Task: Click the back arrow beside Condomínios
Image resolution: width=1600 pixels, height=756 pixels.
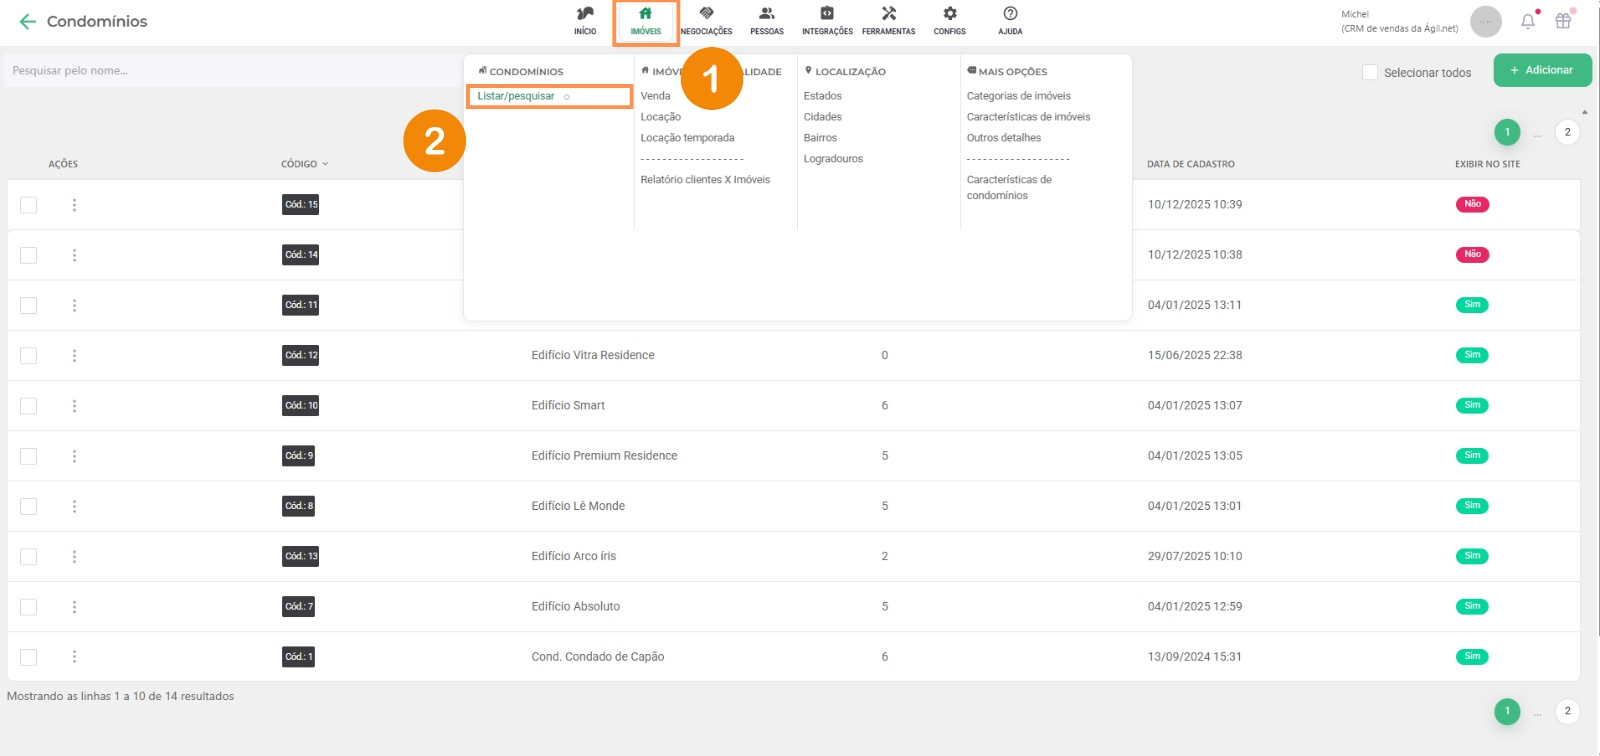Action: tap(27, 21)
